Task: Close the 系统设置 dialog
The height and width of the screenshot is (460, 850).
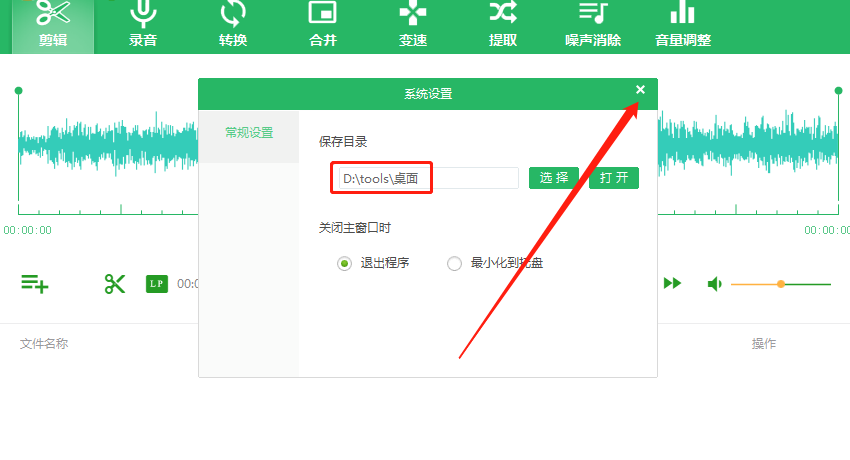Action: tap(640, 89)
